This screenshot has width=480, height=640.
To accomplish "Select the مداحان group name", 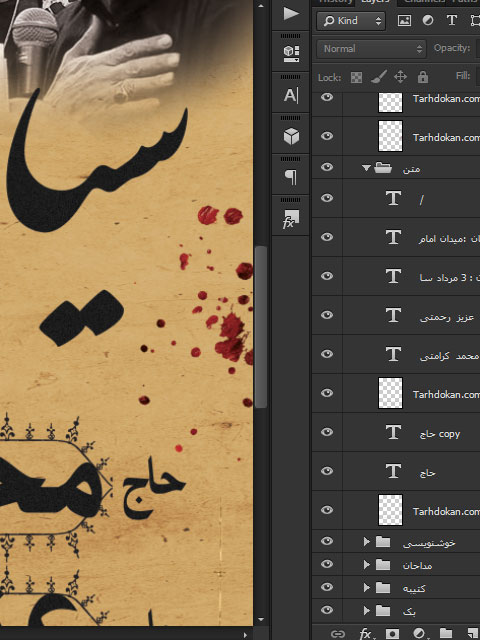I will click(417, 565).
